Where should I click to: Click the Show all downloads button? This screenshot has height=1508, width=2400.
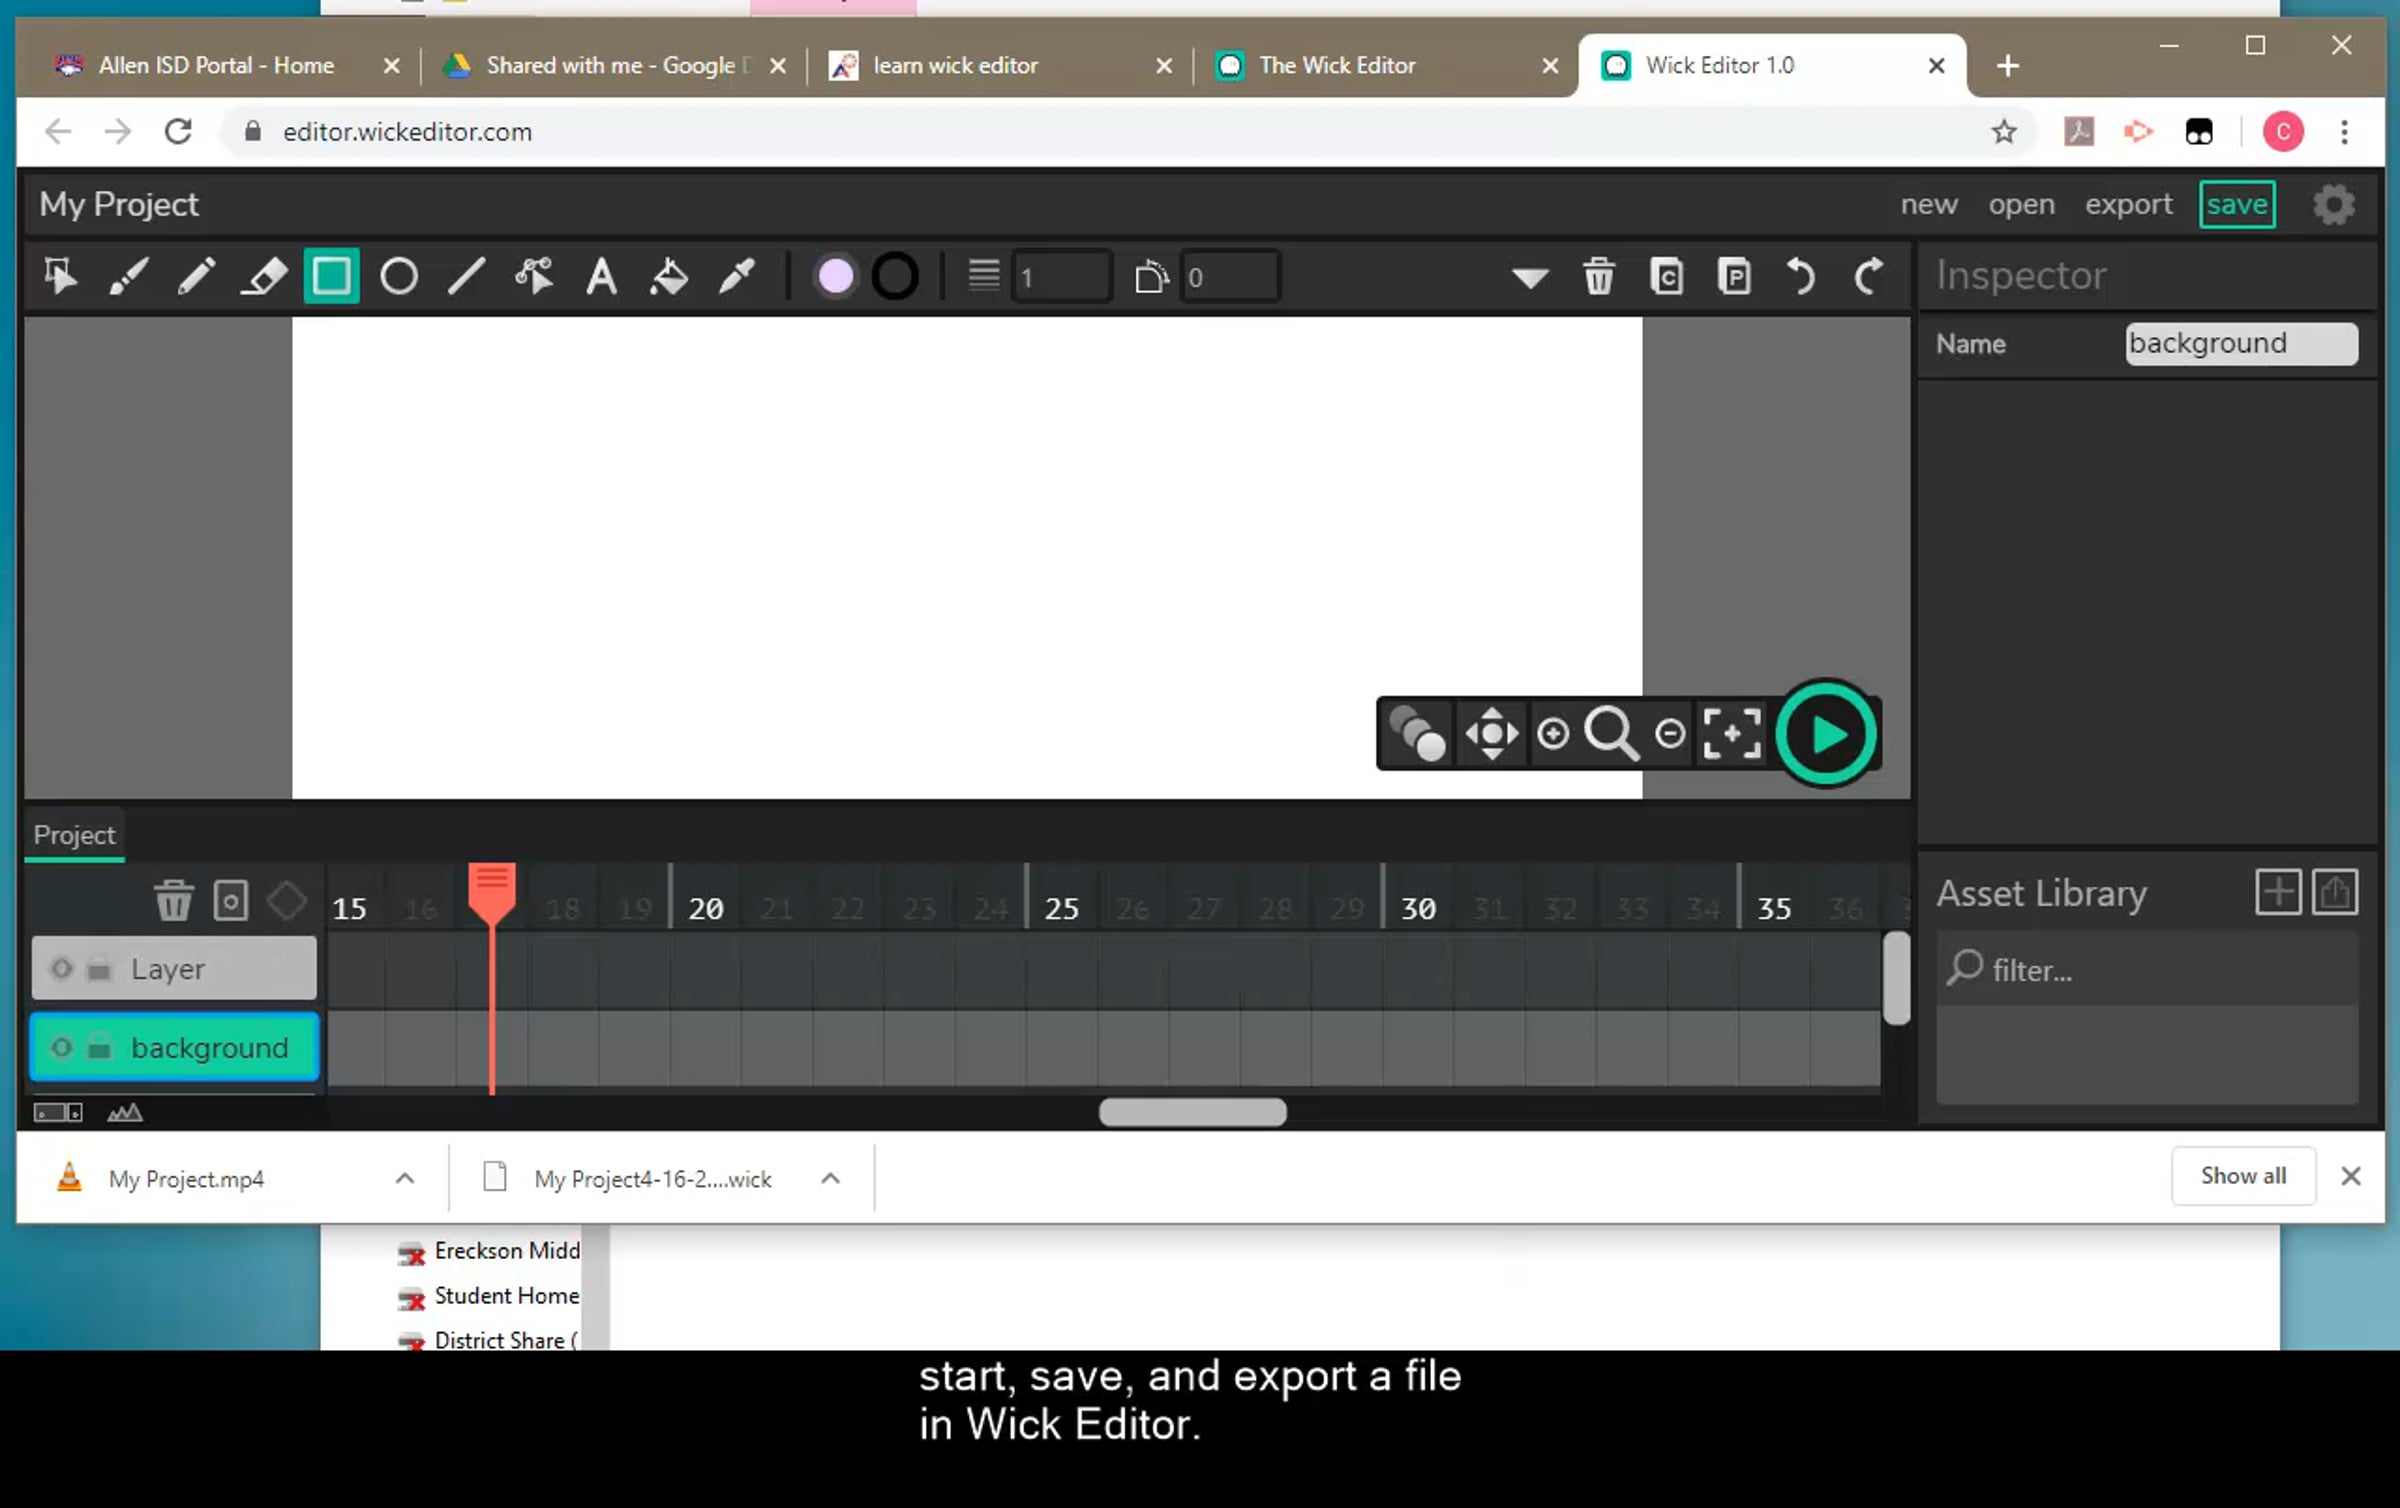pos(2243,1176)
